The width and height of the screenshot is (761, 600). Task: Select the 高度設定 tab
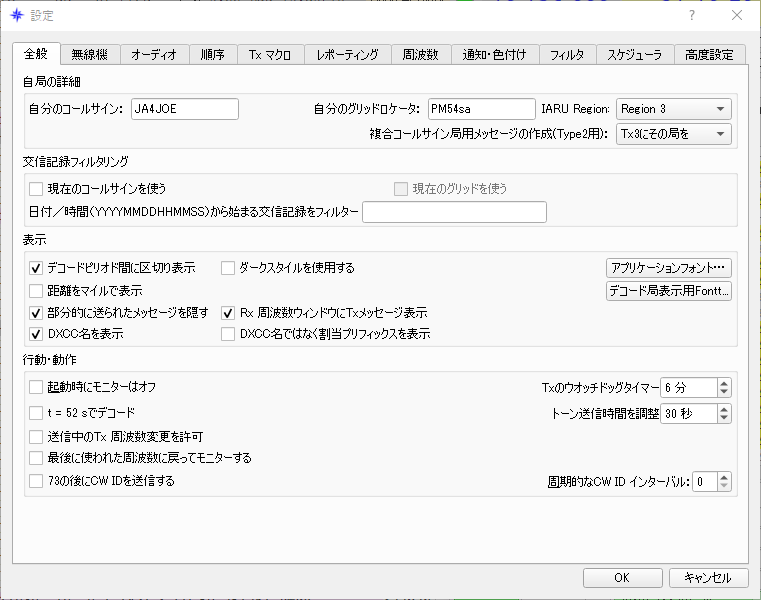[709, 54]
